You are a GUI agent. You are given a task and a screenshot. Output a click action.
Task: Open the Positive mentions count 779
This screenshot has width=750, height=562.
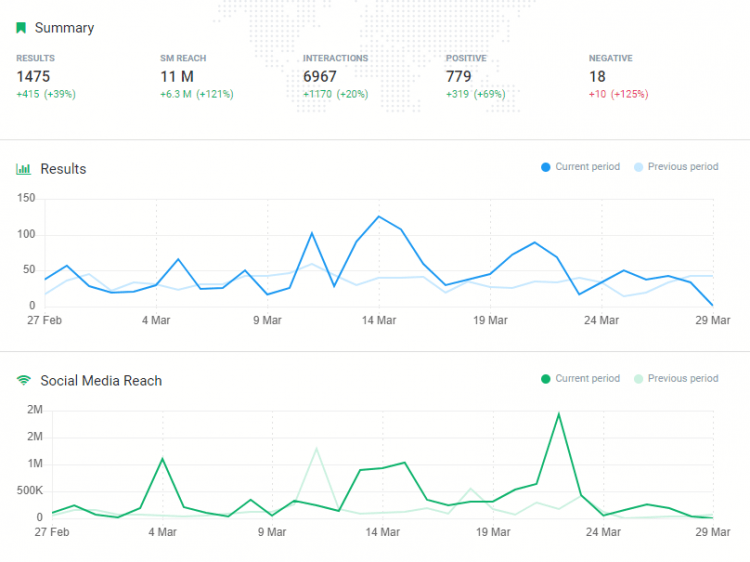(x=458, y=76)
